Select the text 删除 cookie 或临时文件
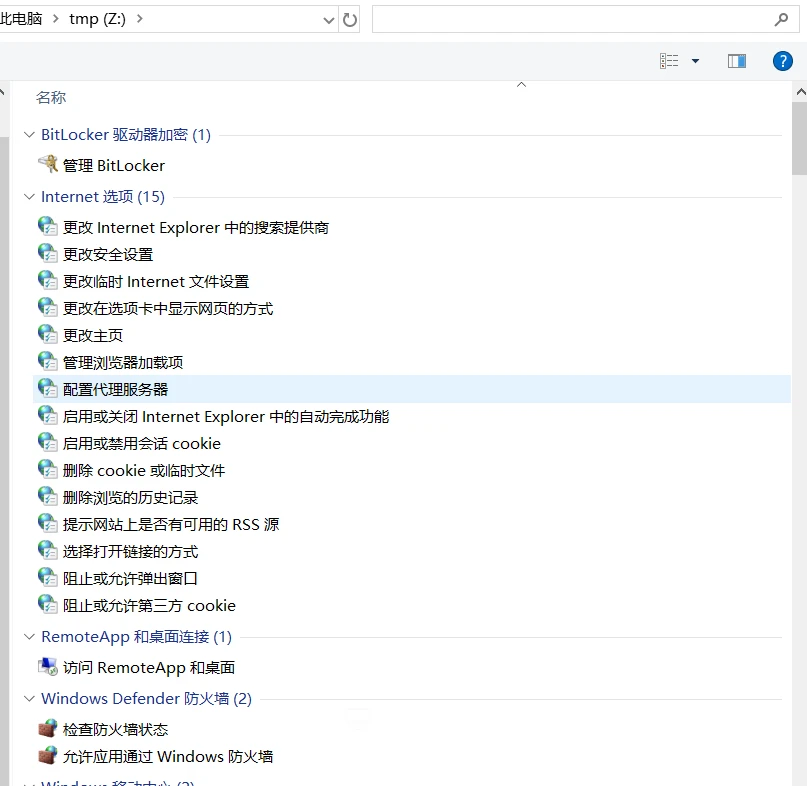This screenshot has height=786, width=807. point(144,470)
